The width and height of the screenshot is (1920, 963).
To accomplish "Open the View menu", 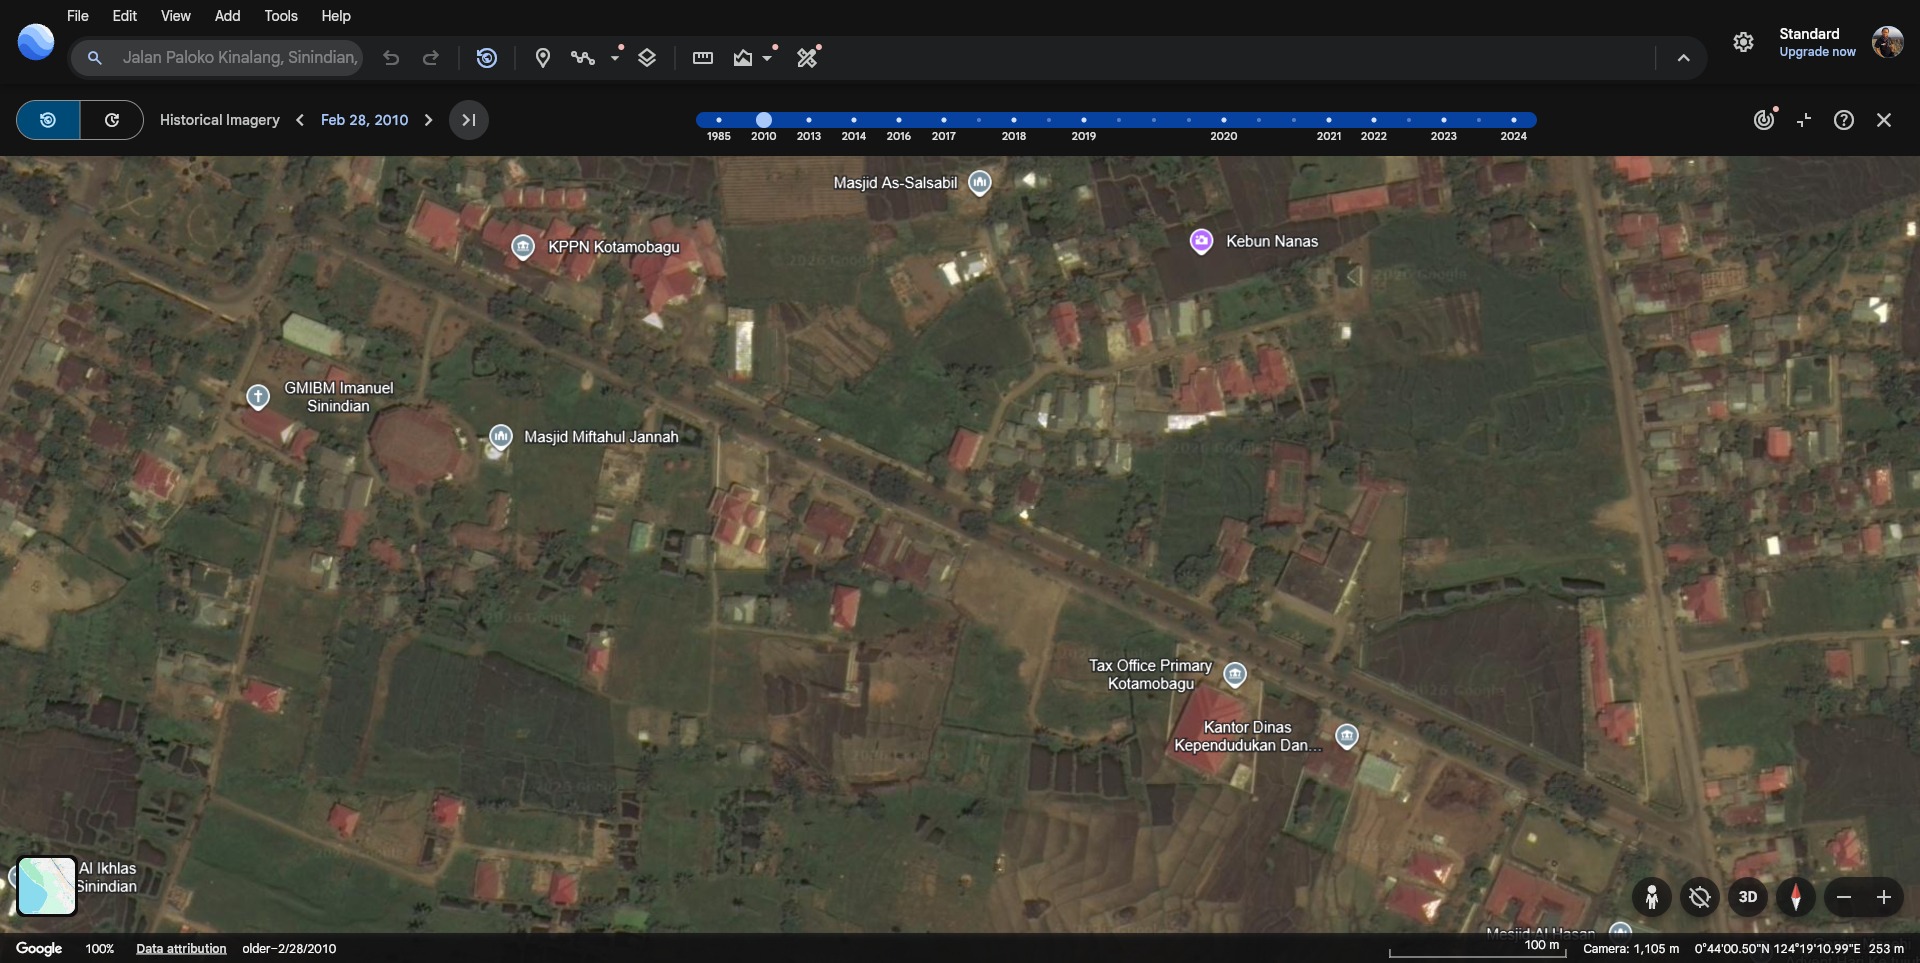I will point(176,16).
